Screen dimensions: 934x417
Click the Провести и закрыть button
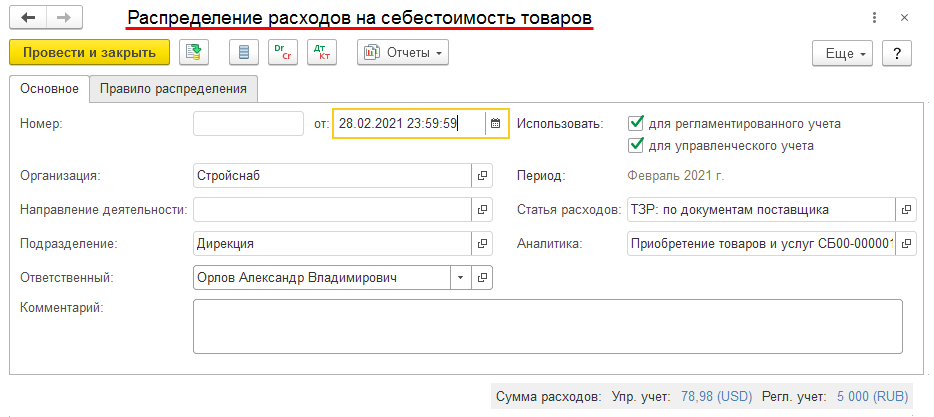pos(89,52)
